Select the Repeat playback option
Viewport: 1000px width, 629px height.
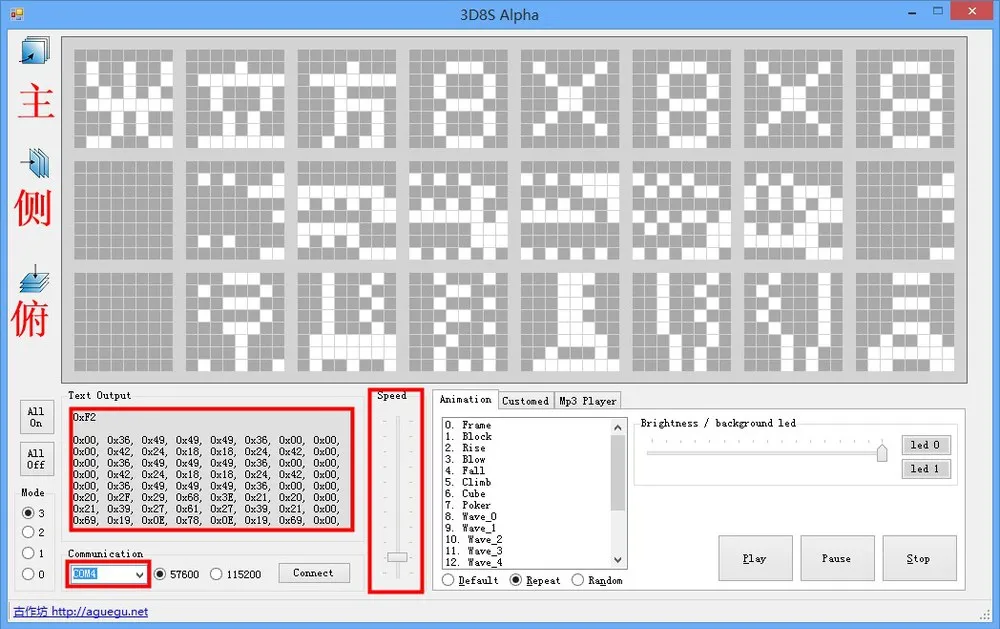coord(515,580)
